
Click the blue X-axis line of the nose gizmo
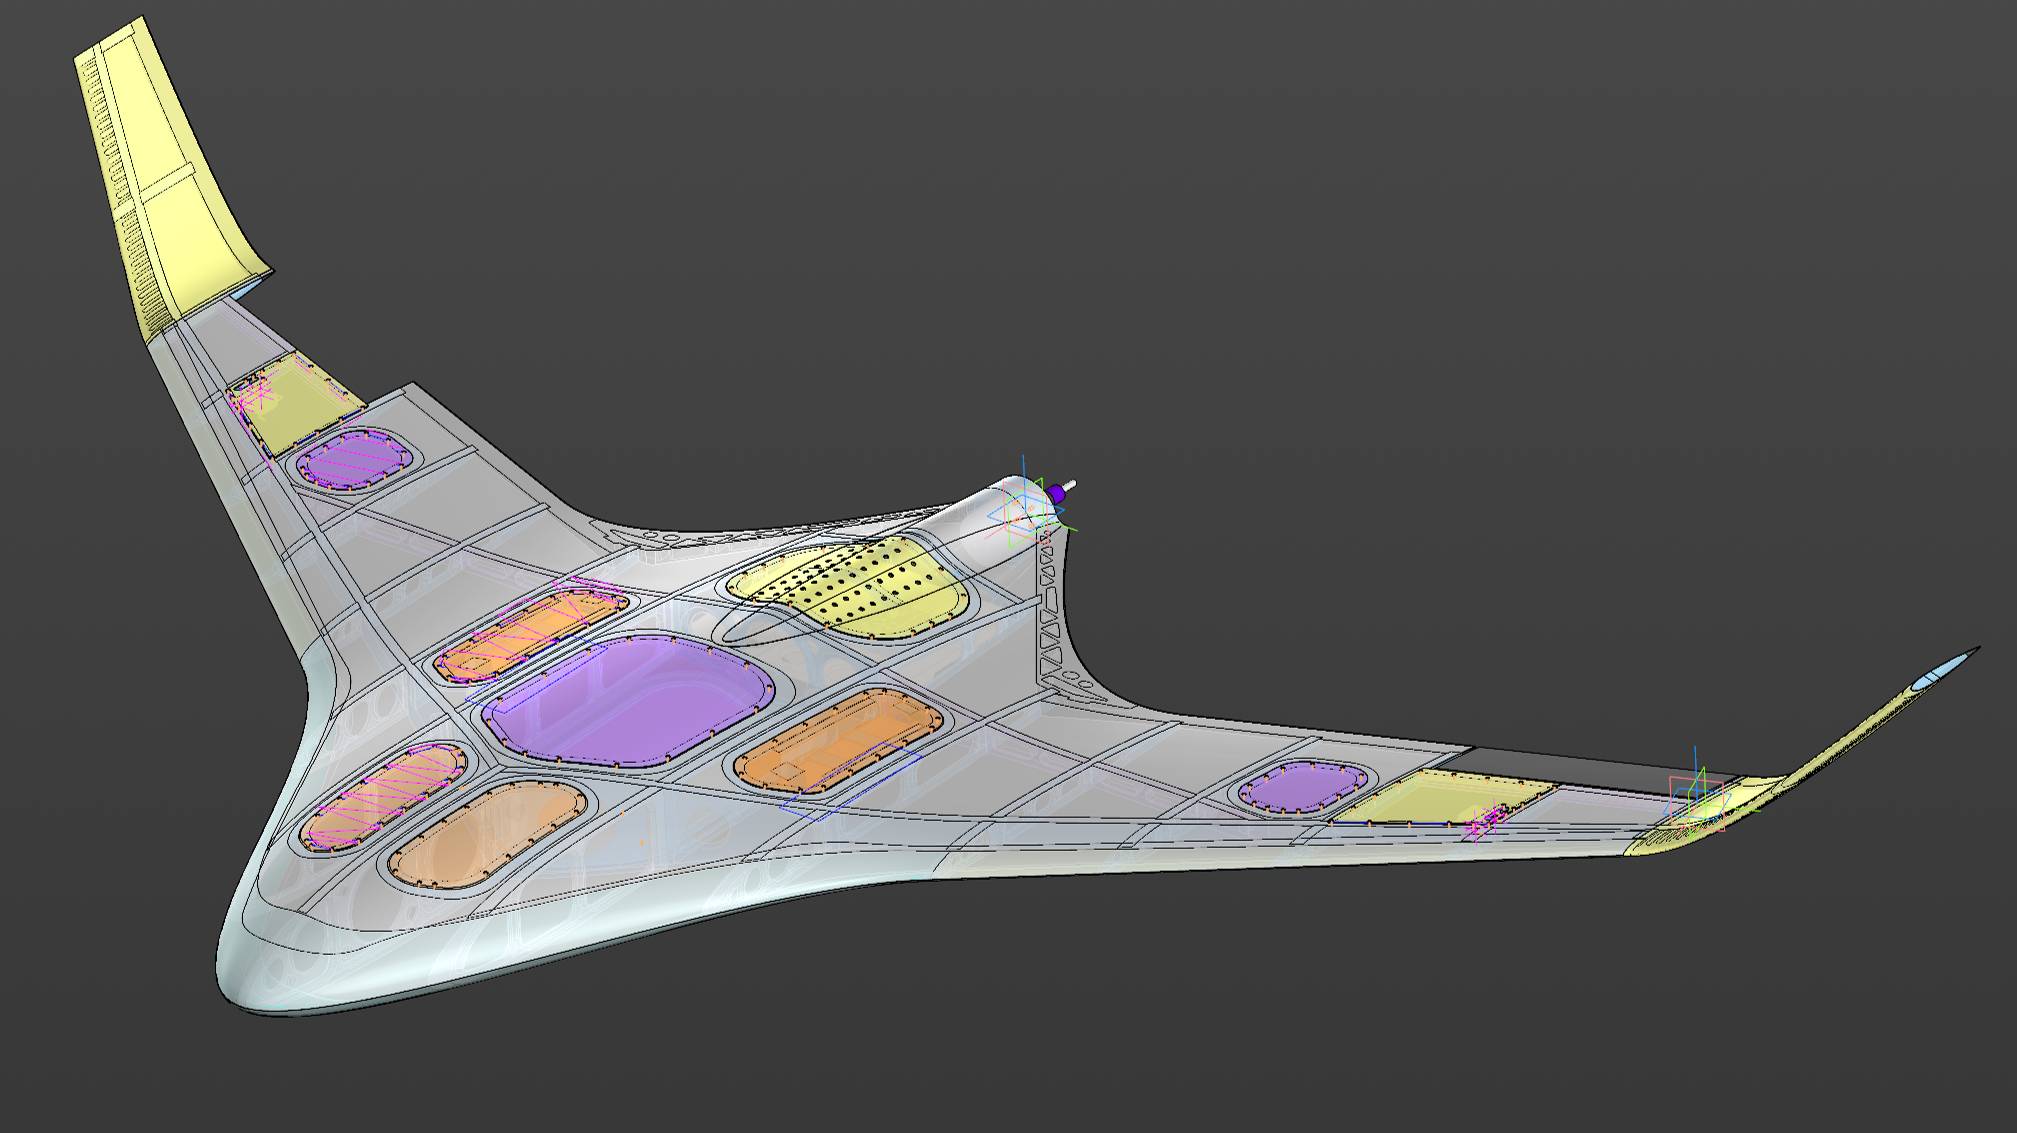1023,465
